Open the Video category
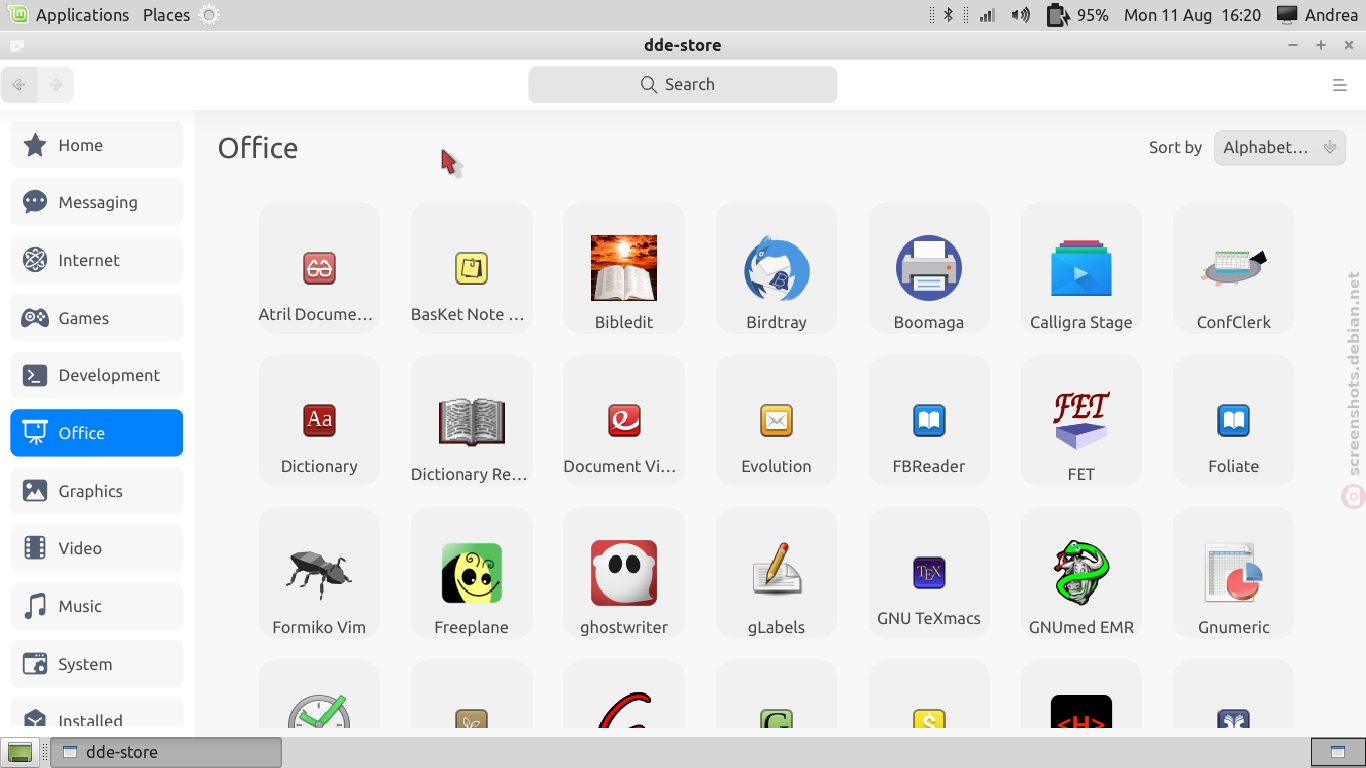 click(x=97, y=548)
